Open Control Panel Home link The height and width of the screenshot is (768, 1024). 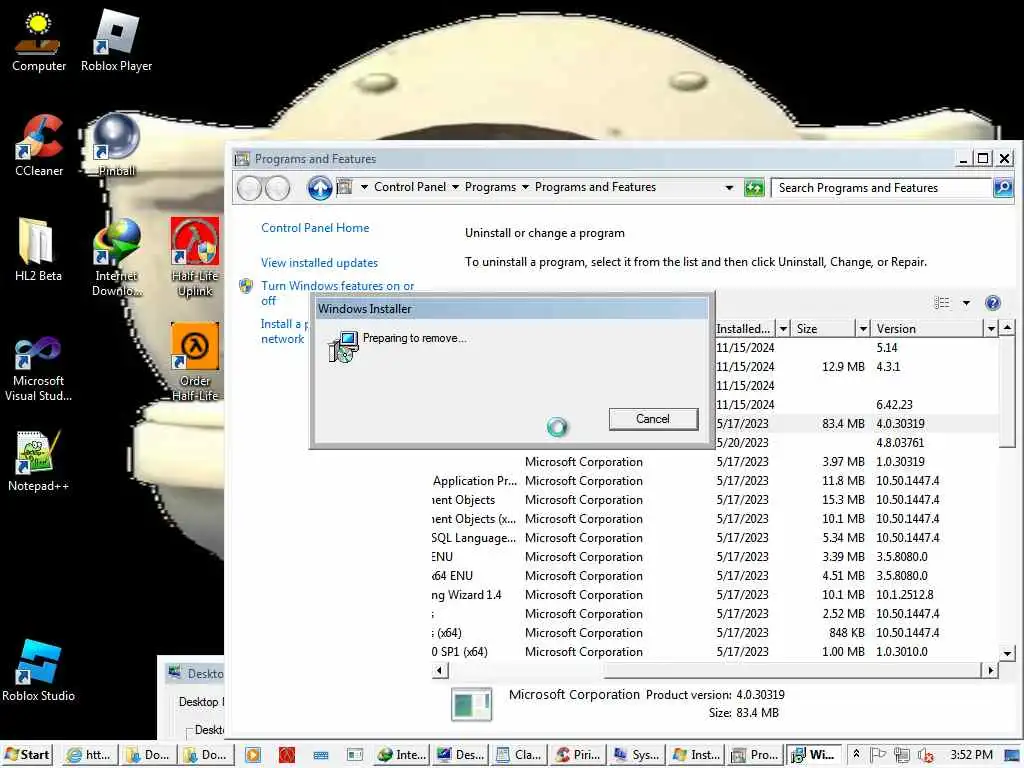click(x=315, y=228)
